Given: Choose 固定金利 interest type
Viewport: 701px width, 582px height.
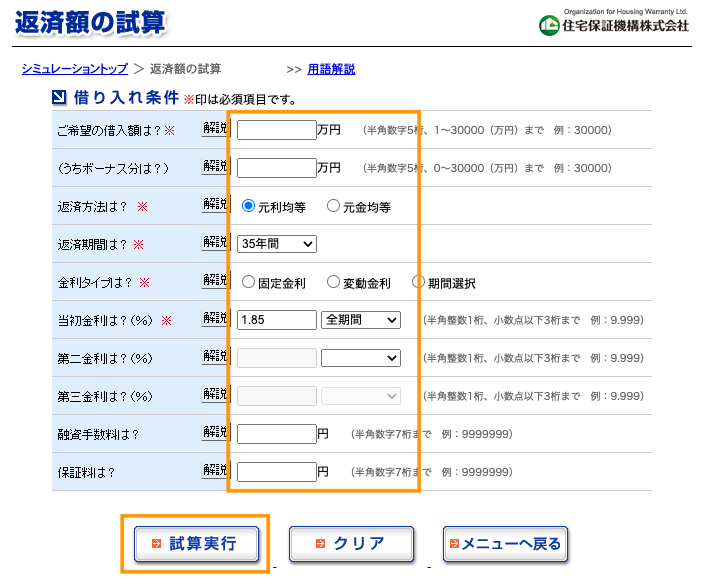Looking at the screenshot, I should [248, 282].
